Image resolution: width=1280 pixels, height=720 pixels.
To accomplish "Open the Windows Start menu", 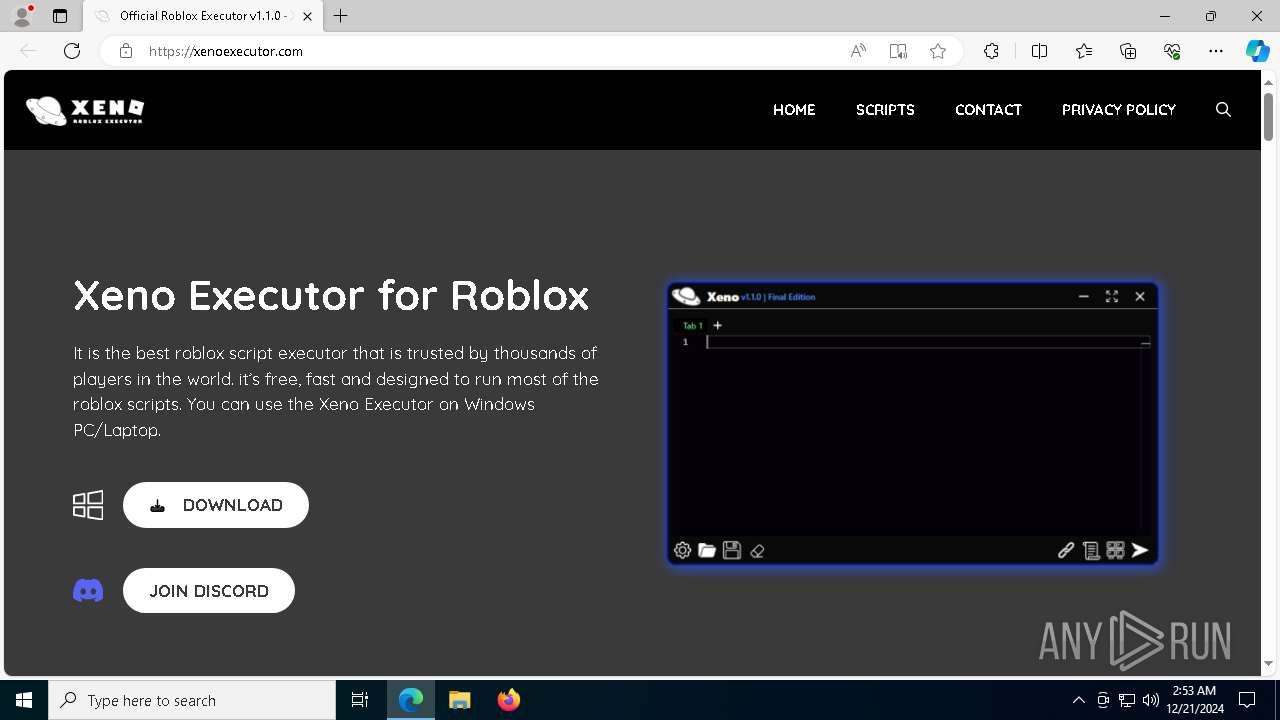I will 24,700.
